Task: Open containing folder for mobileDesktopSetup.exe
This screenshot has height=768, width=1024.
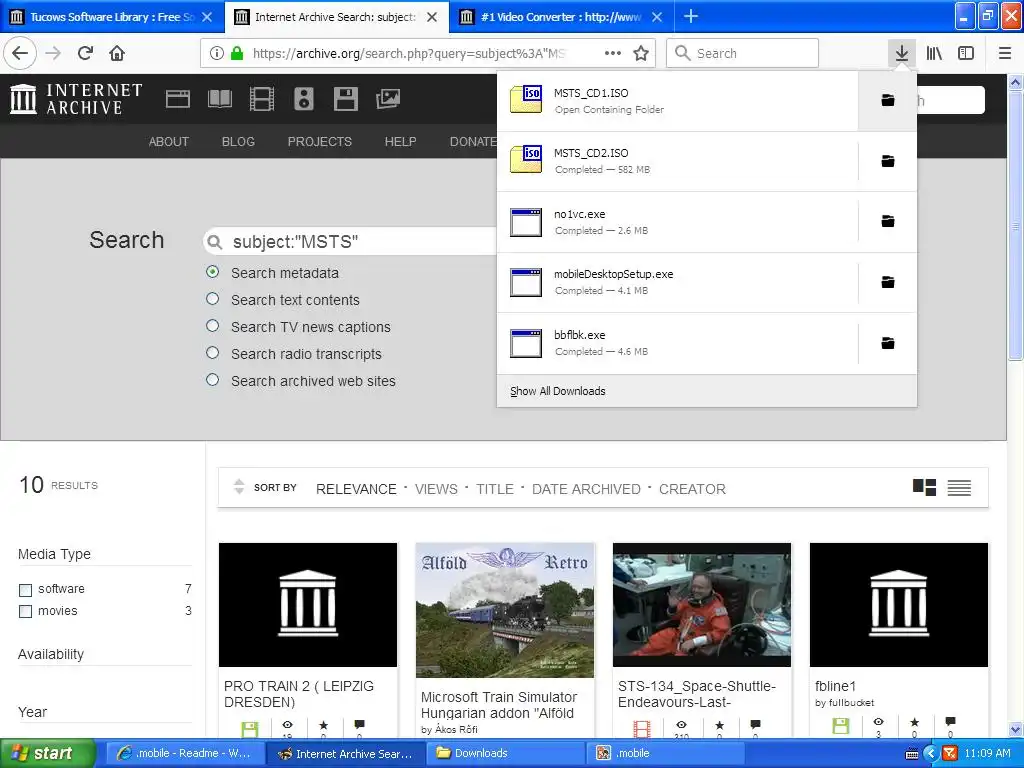Action: 888,282
